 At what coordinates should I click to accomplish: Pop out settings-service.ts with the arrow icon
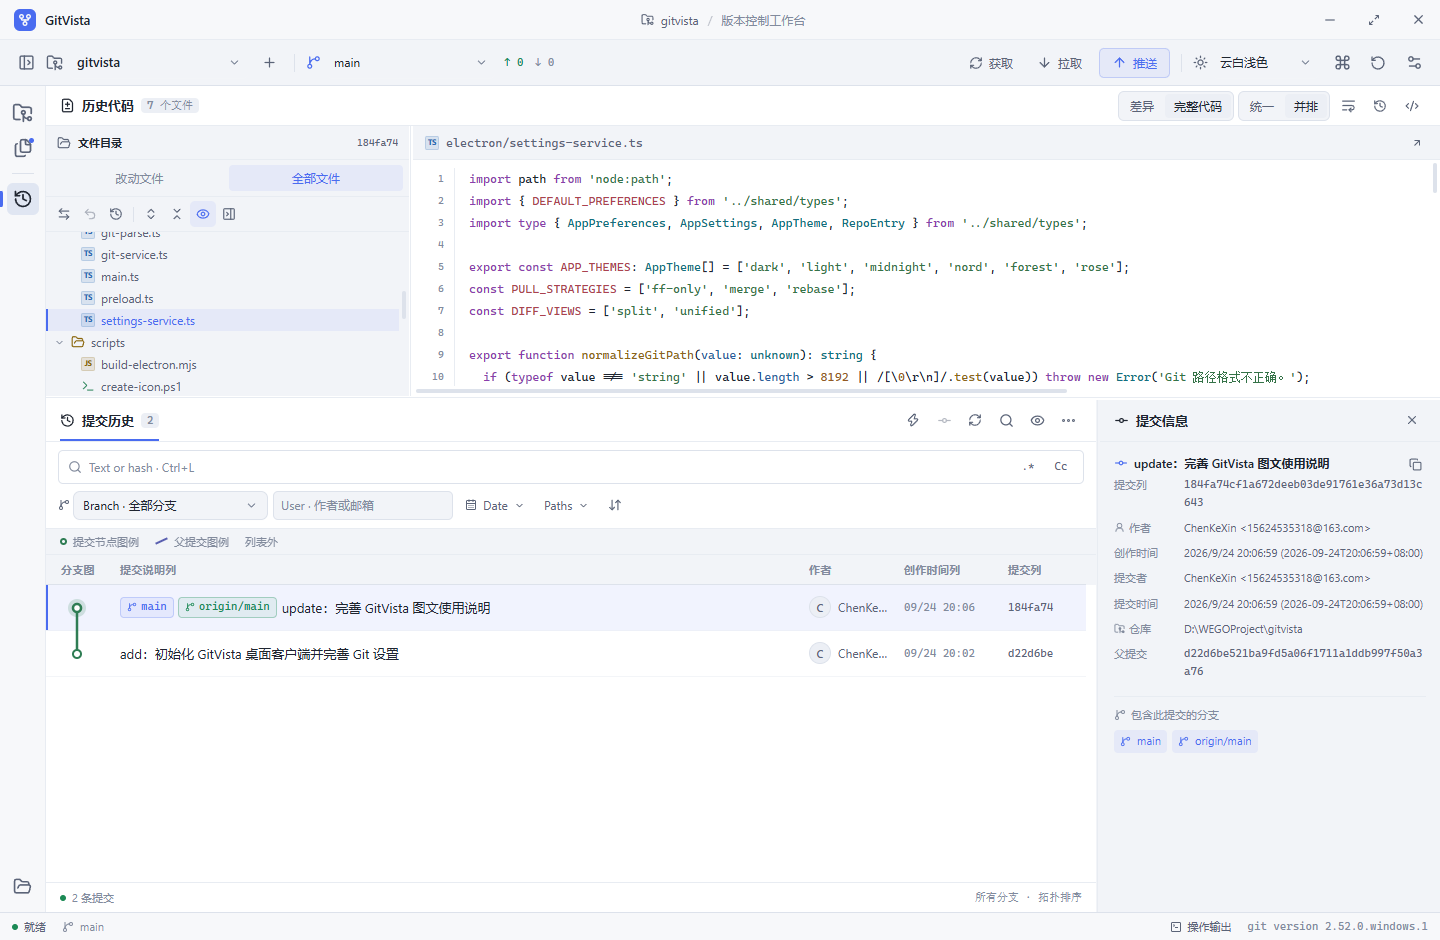[1416, 143]
